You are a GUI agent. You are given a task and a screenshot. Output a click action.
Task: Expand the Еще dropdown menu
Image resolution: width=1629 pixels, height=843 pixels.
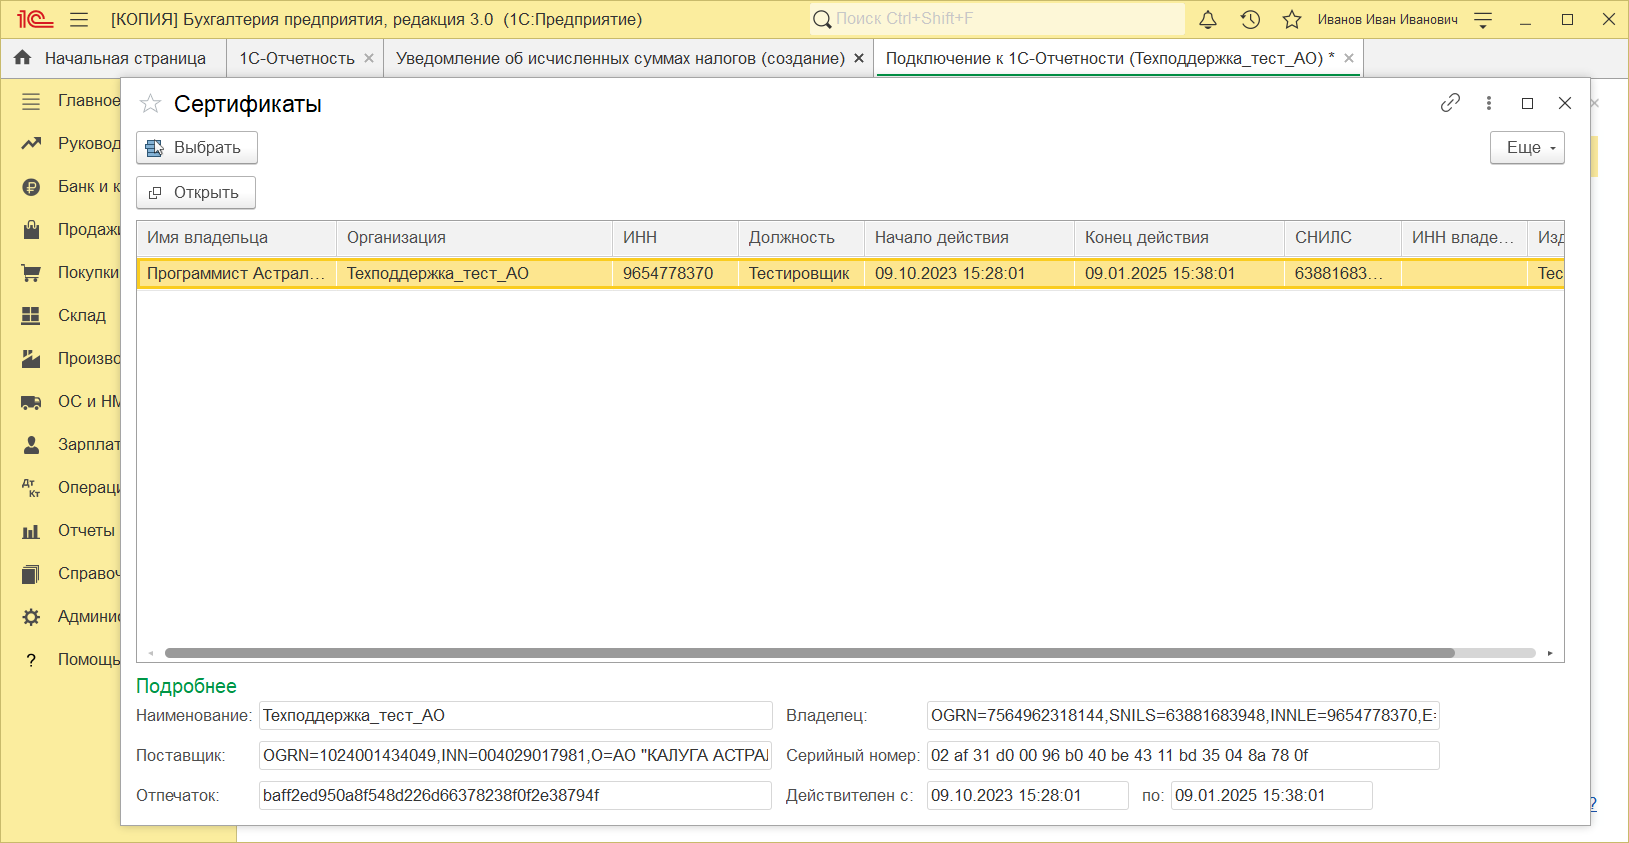tap(1527, 148)
